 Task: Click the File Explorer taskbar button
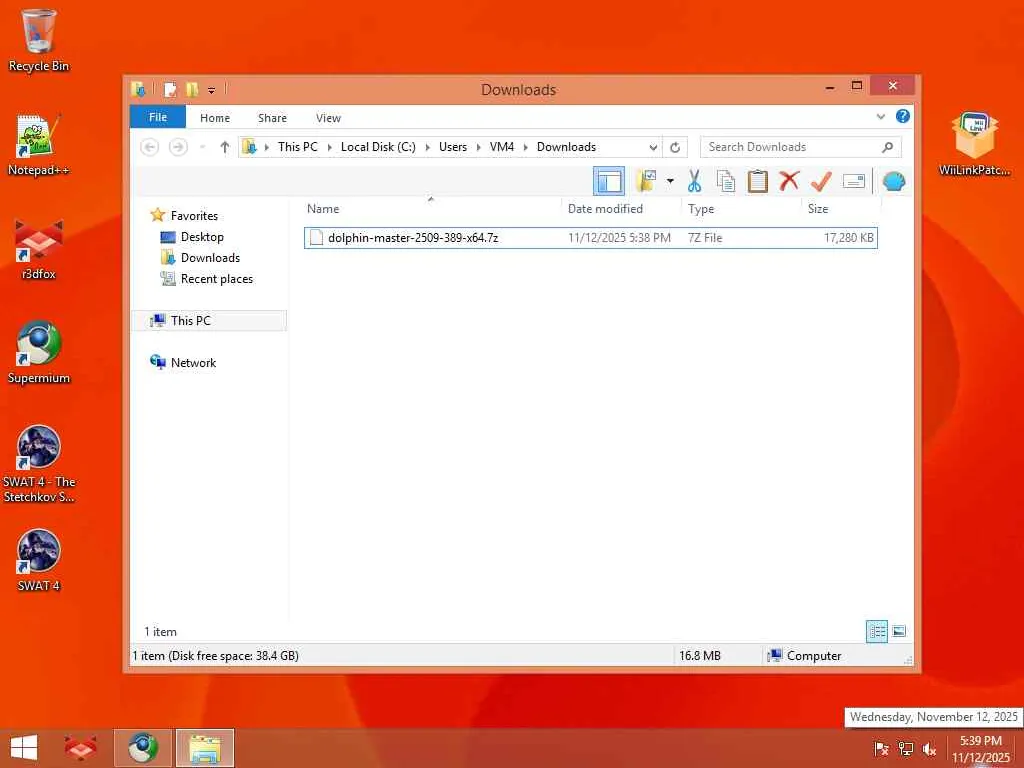click(x=204, y=748)
